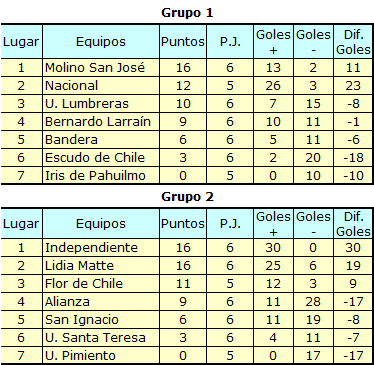This screenshot has width=374, height=365.
Task: Click the Lidia Matte team name
Action: [79, 266]
